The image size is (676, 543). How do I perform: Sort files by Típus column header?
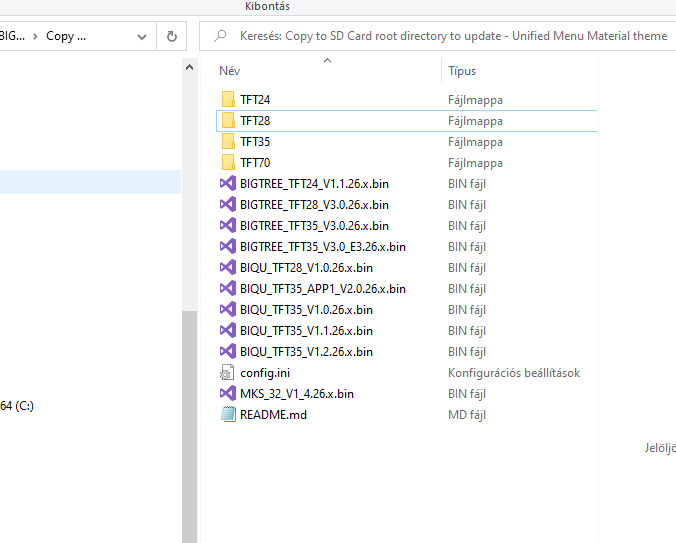coord(462,71)
